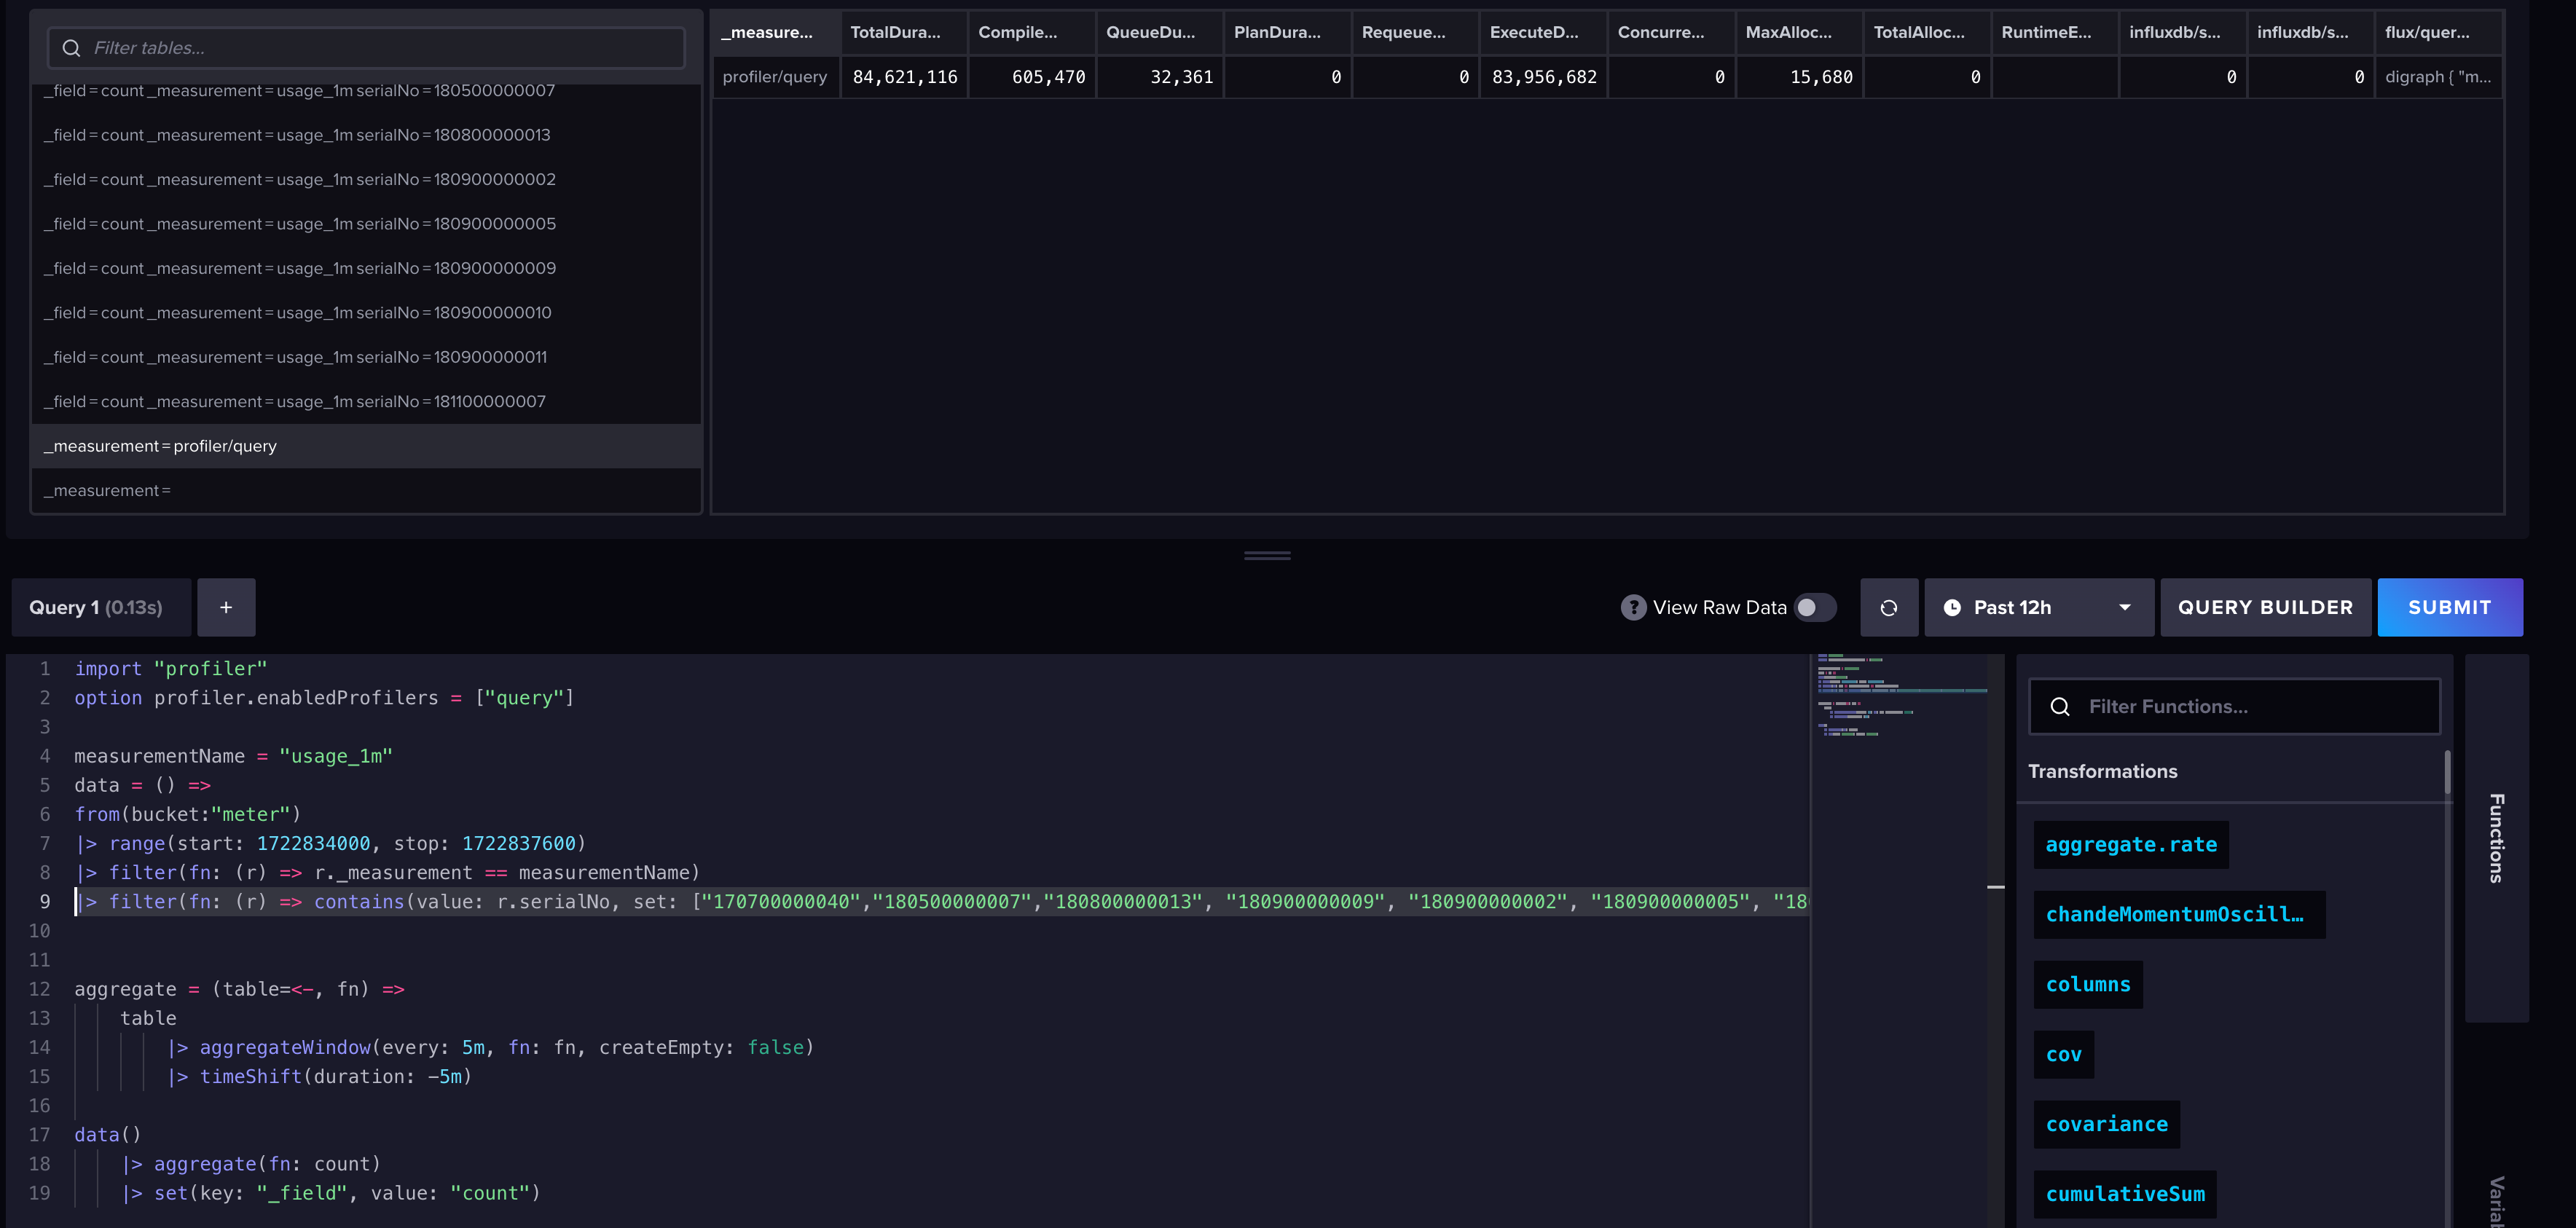Screen dimensions: 2576x1228
Task: Click the set(key: "_field") code line
Action: tap(331, 1194)
